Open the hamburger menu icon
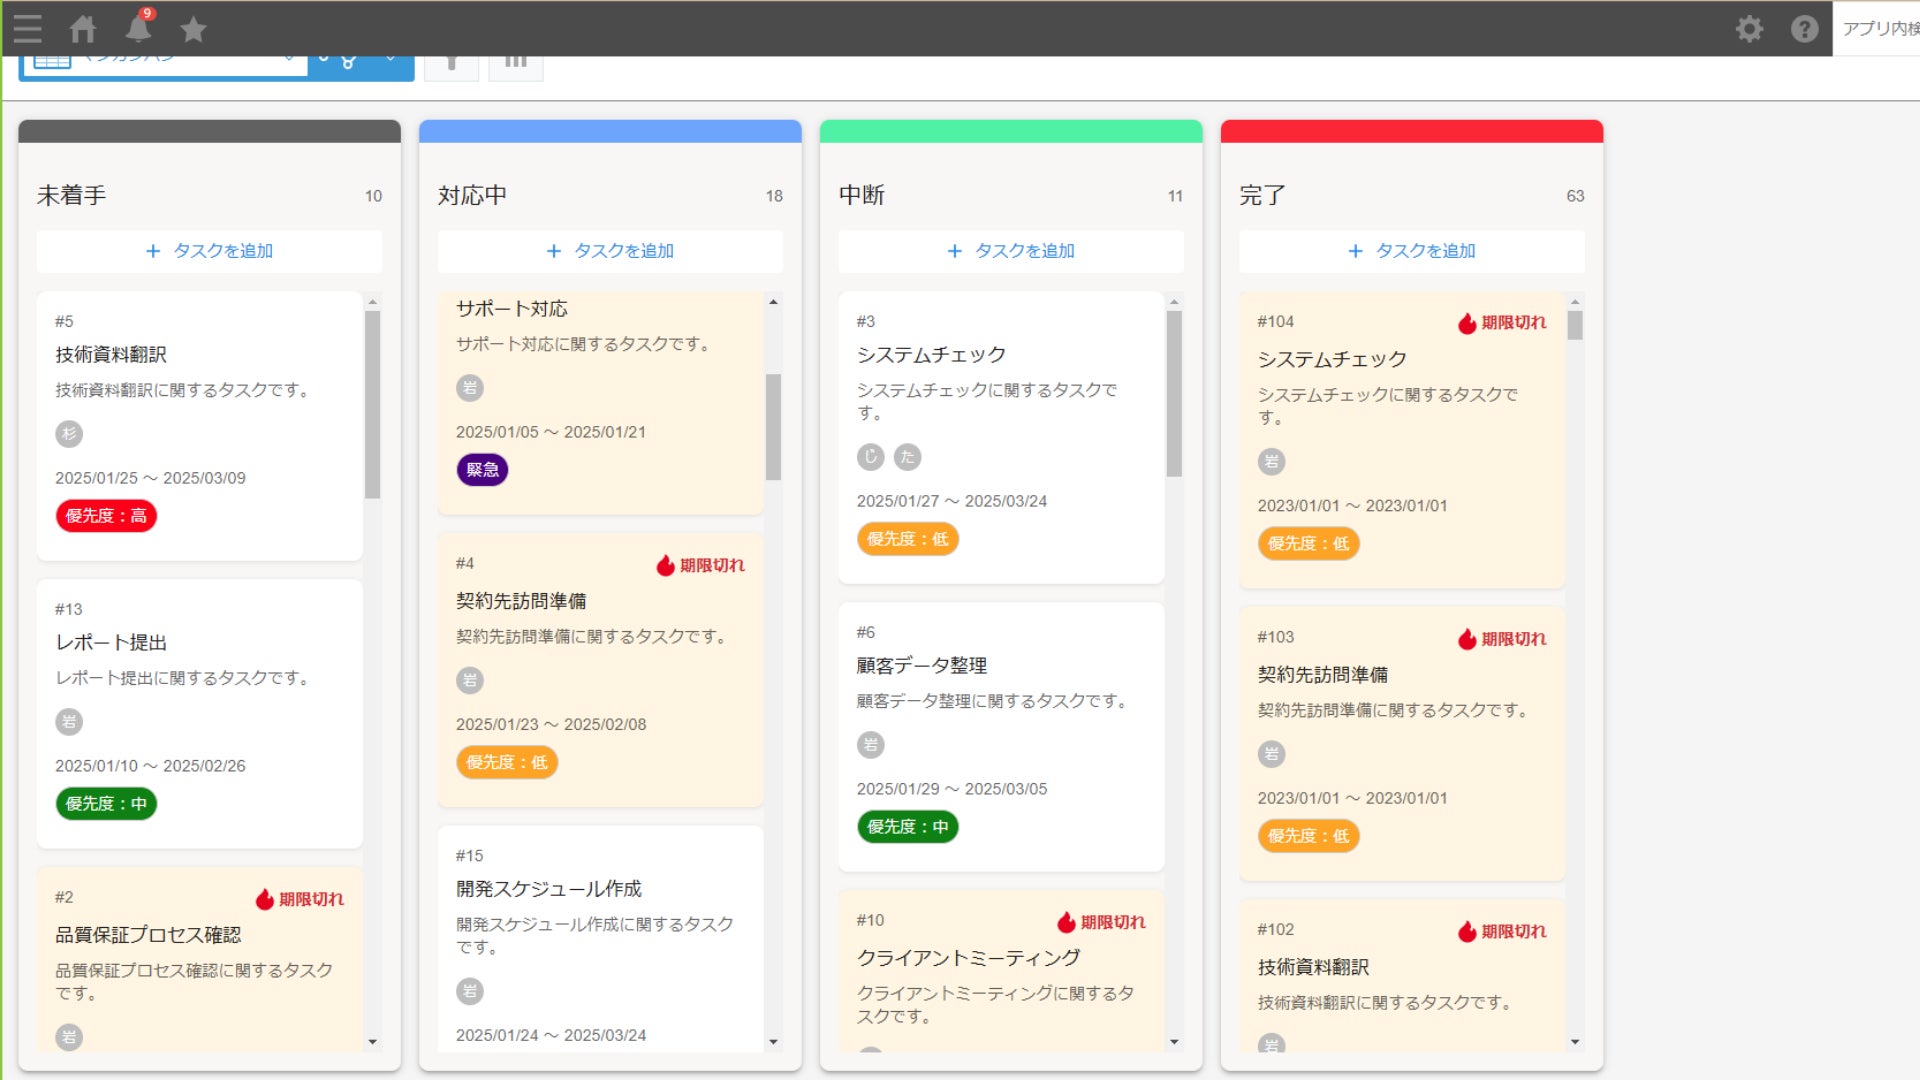 [27, 28]
